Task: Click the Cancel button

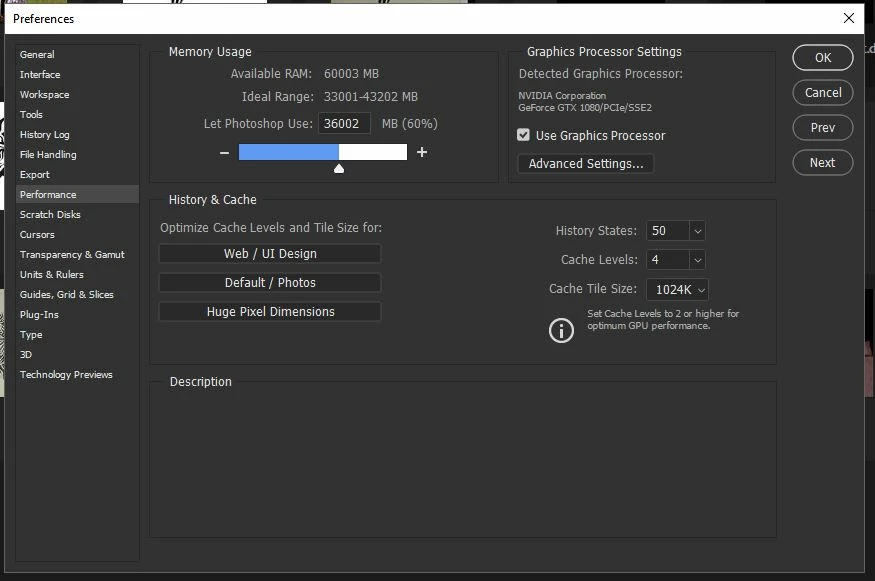Action: click(823, 93)
